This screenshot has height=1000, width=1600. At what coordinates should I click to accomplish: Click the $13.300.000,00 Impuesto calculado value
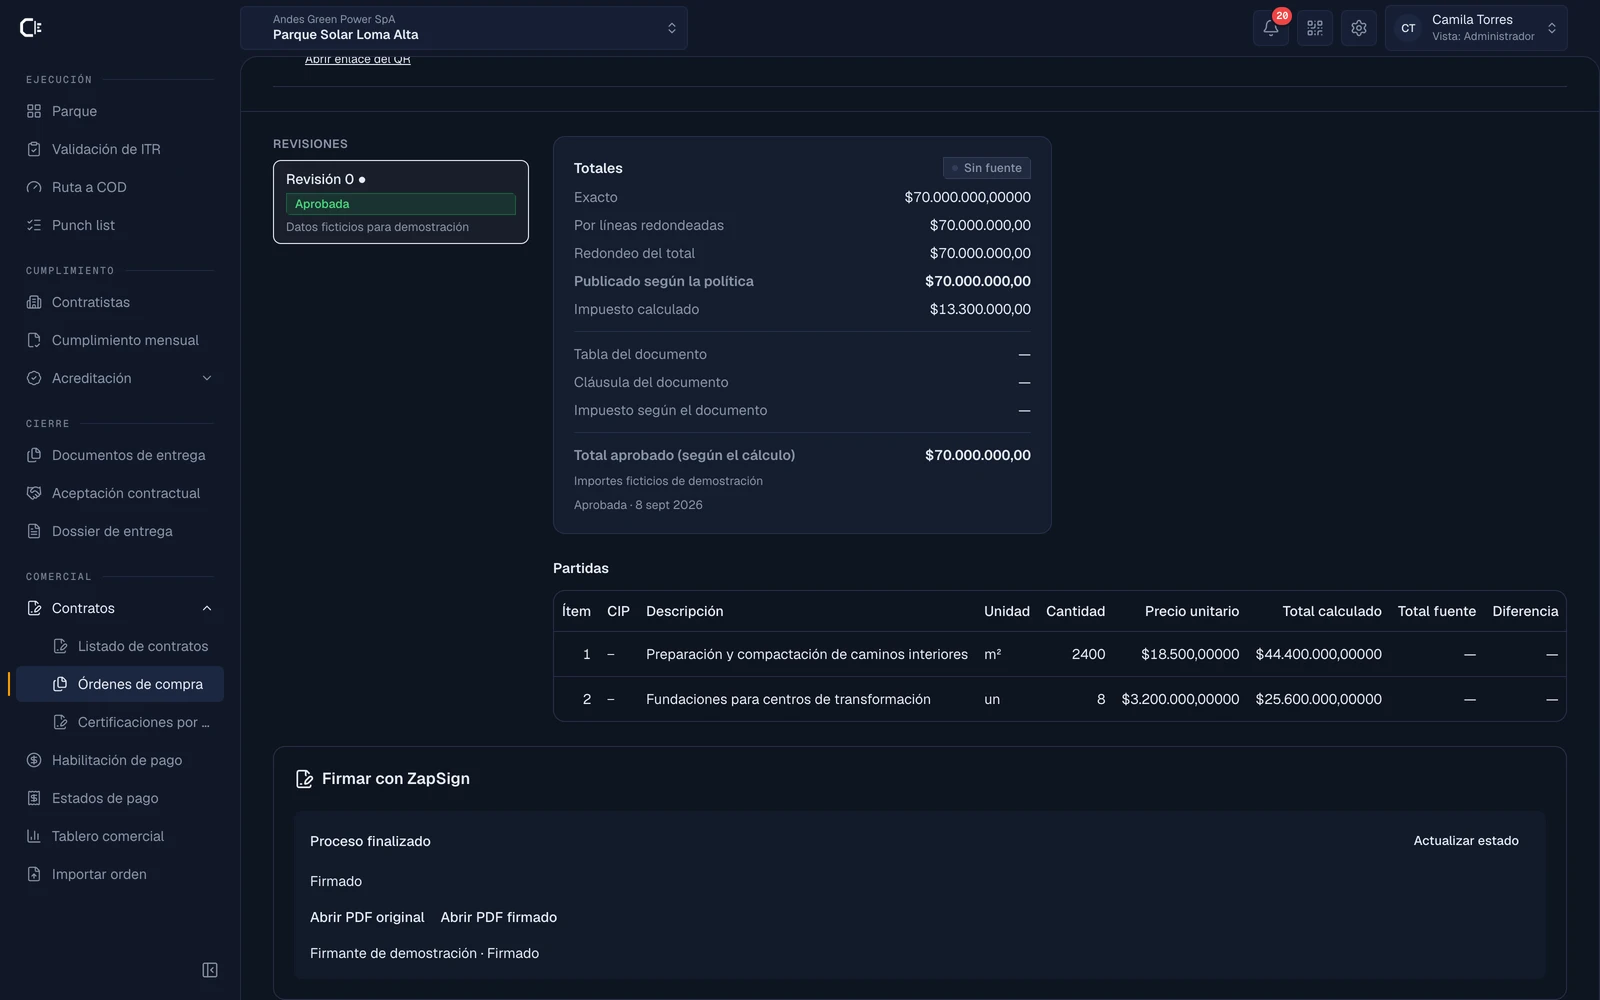pos(980,309)
